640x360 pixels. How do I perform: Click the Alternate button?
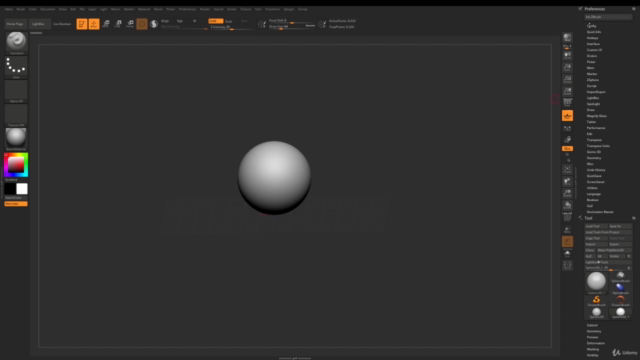[16, 204]
